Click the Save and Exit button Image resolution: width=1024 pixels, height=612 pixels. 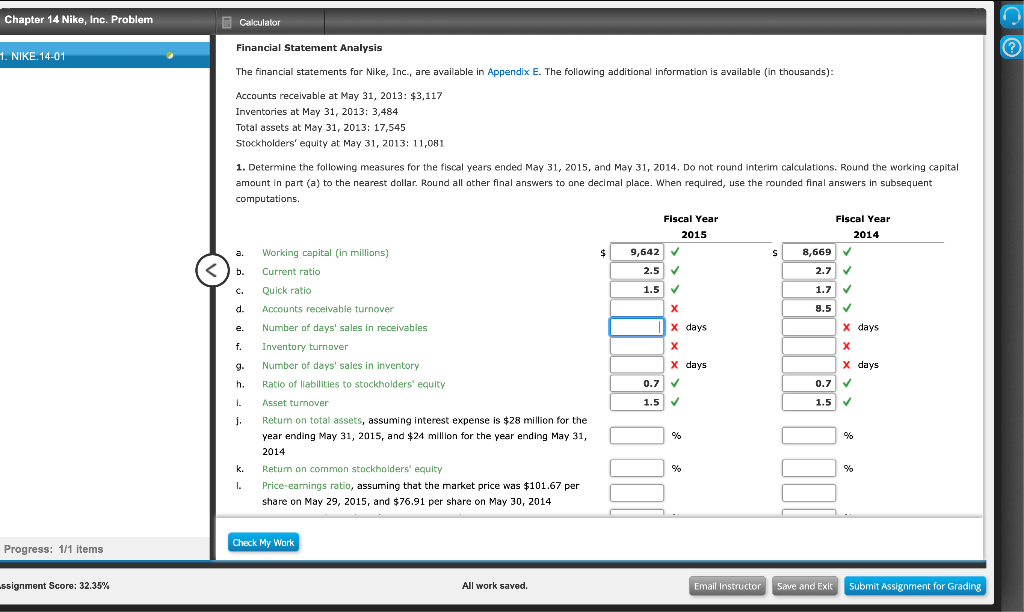pos(805,586)
